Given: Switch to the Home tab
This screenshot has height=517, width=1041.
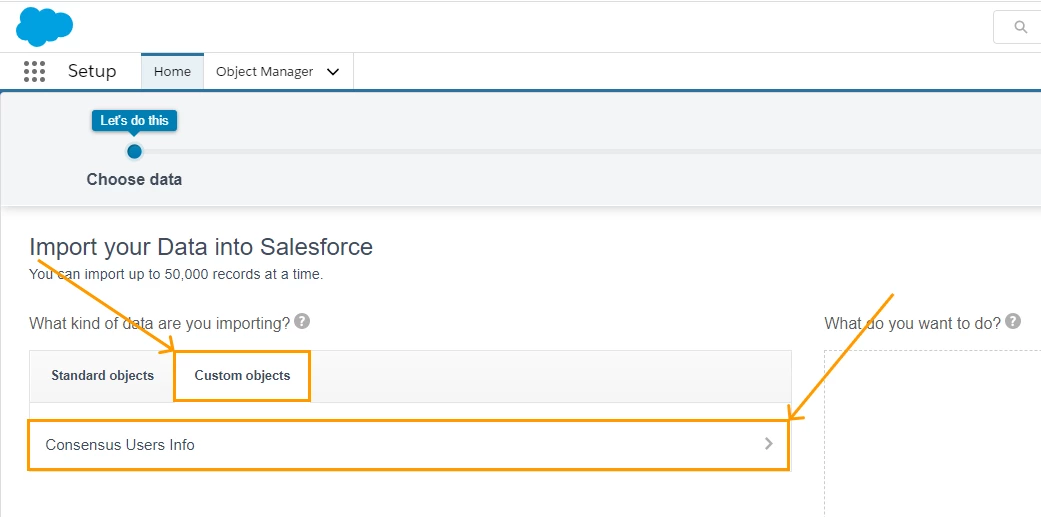Looking at the screenshot, I should pos(172,72).
